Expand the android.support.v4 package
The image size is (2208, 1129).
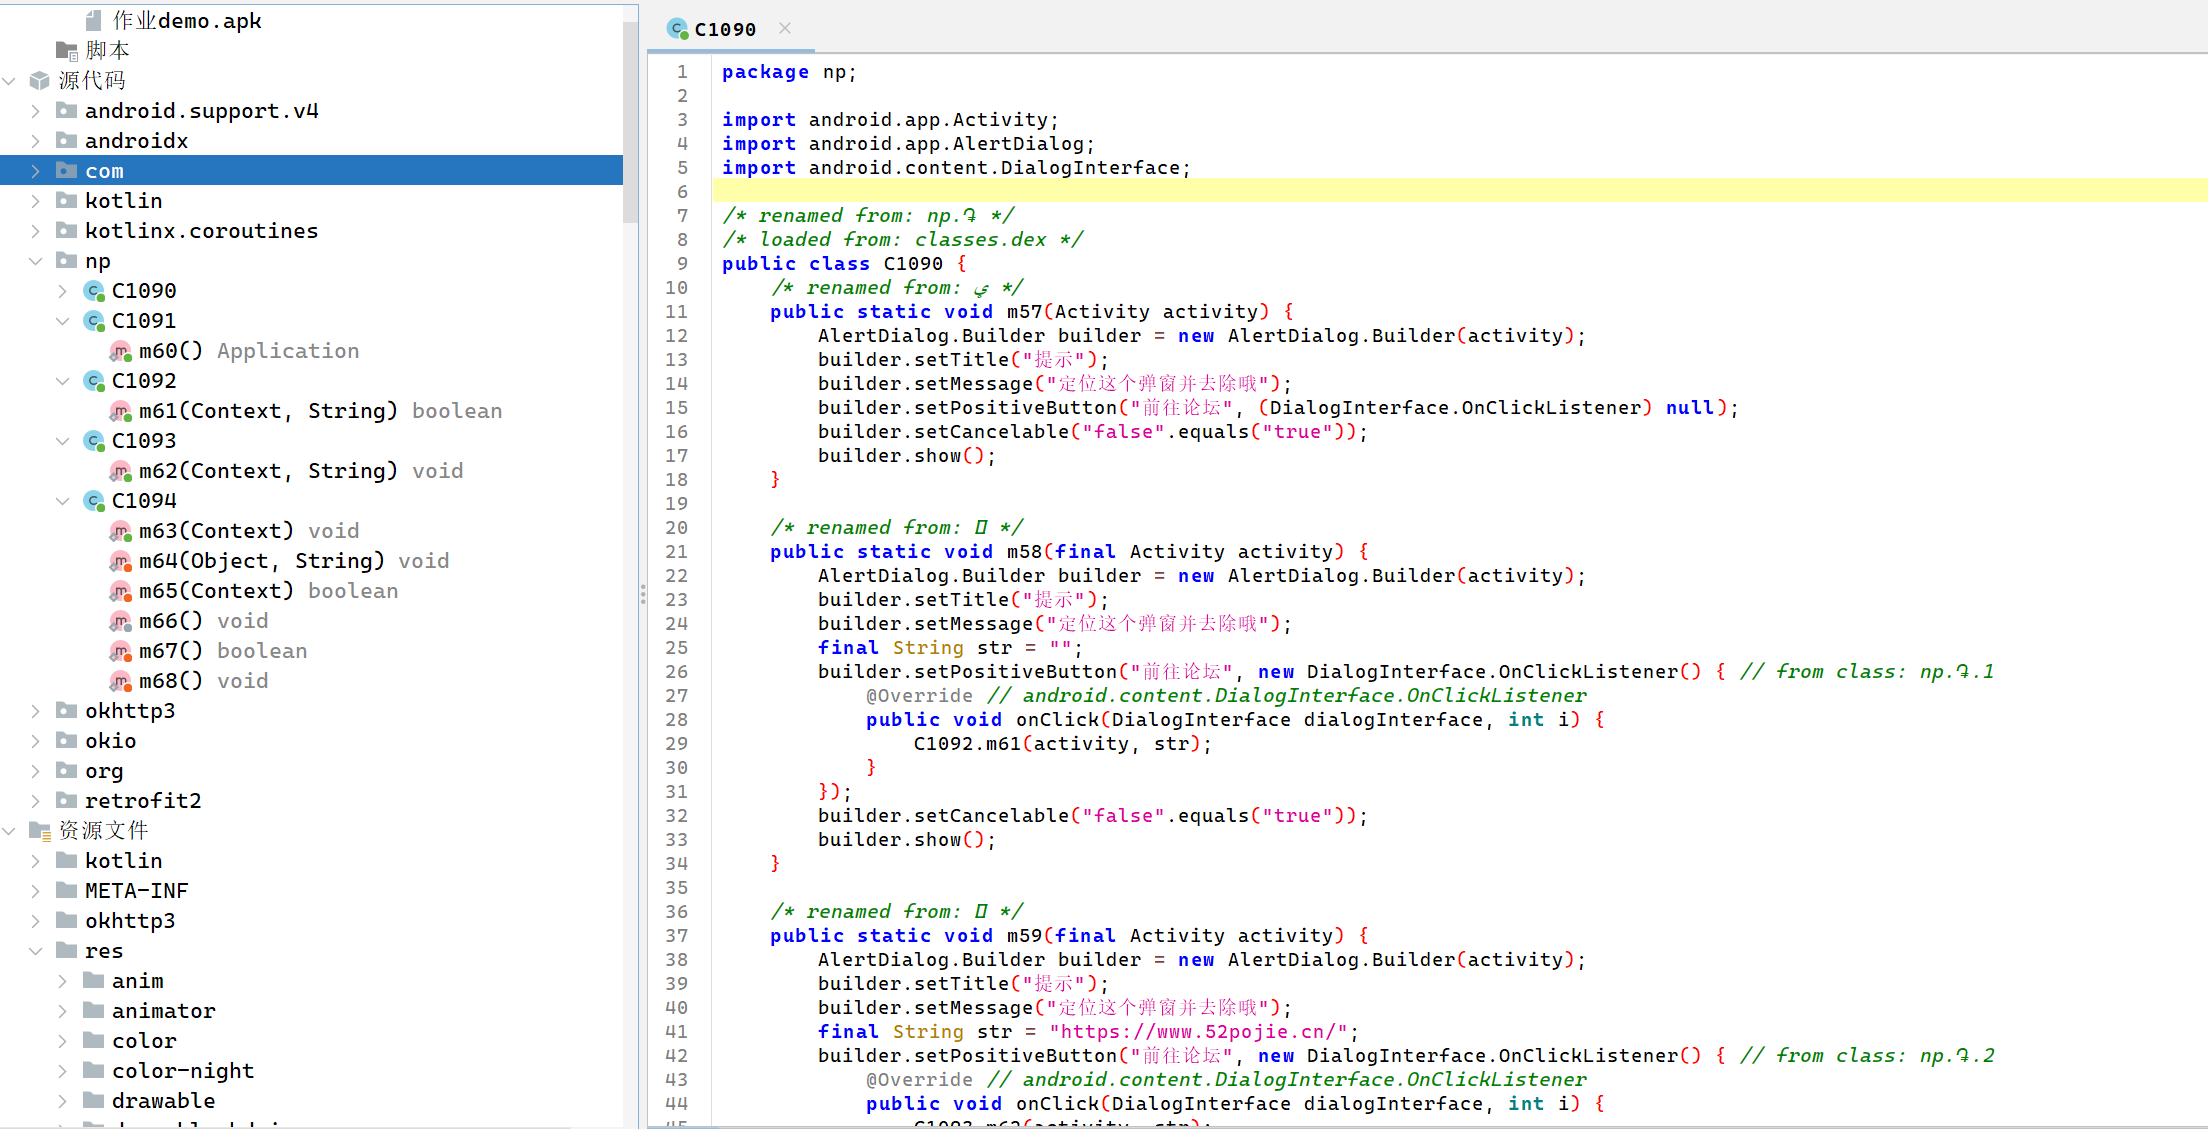(x=35, y=111)
